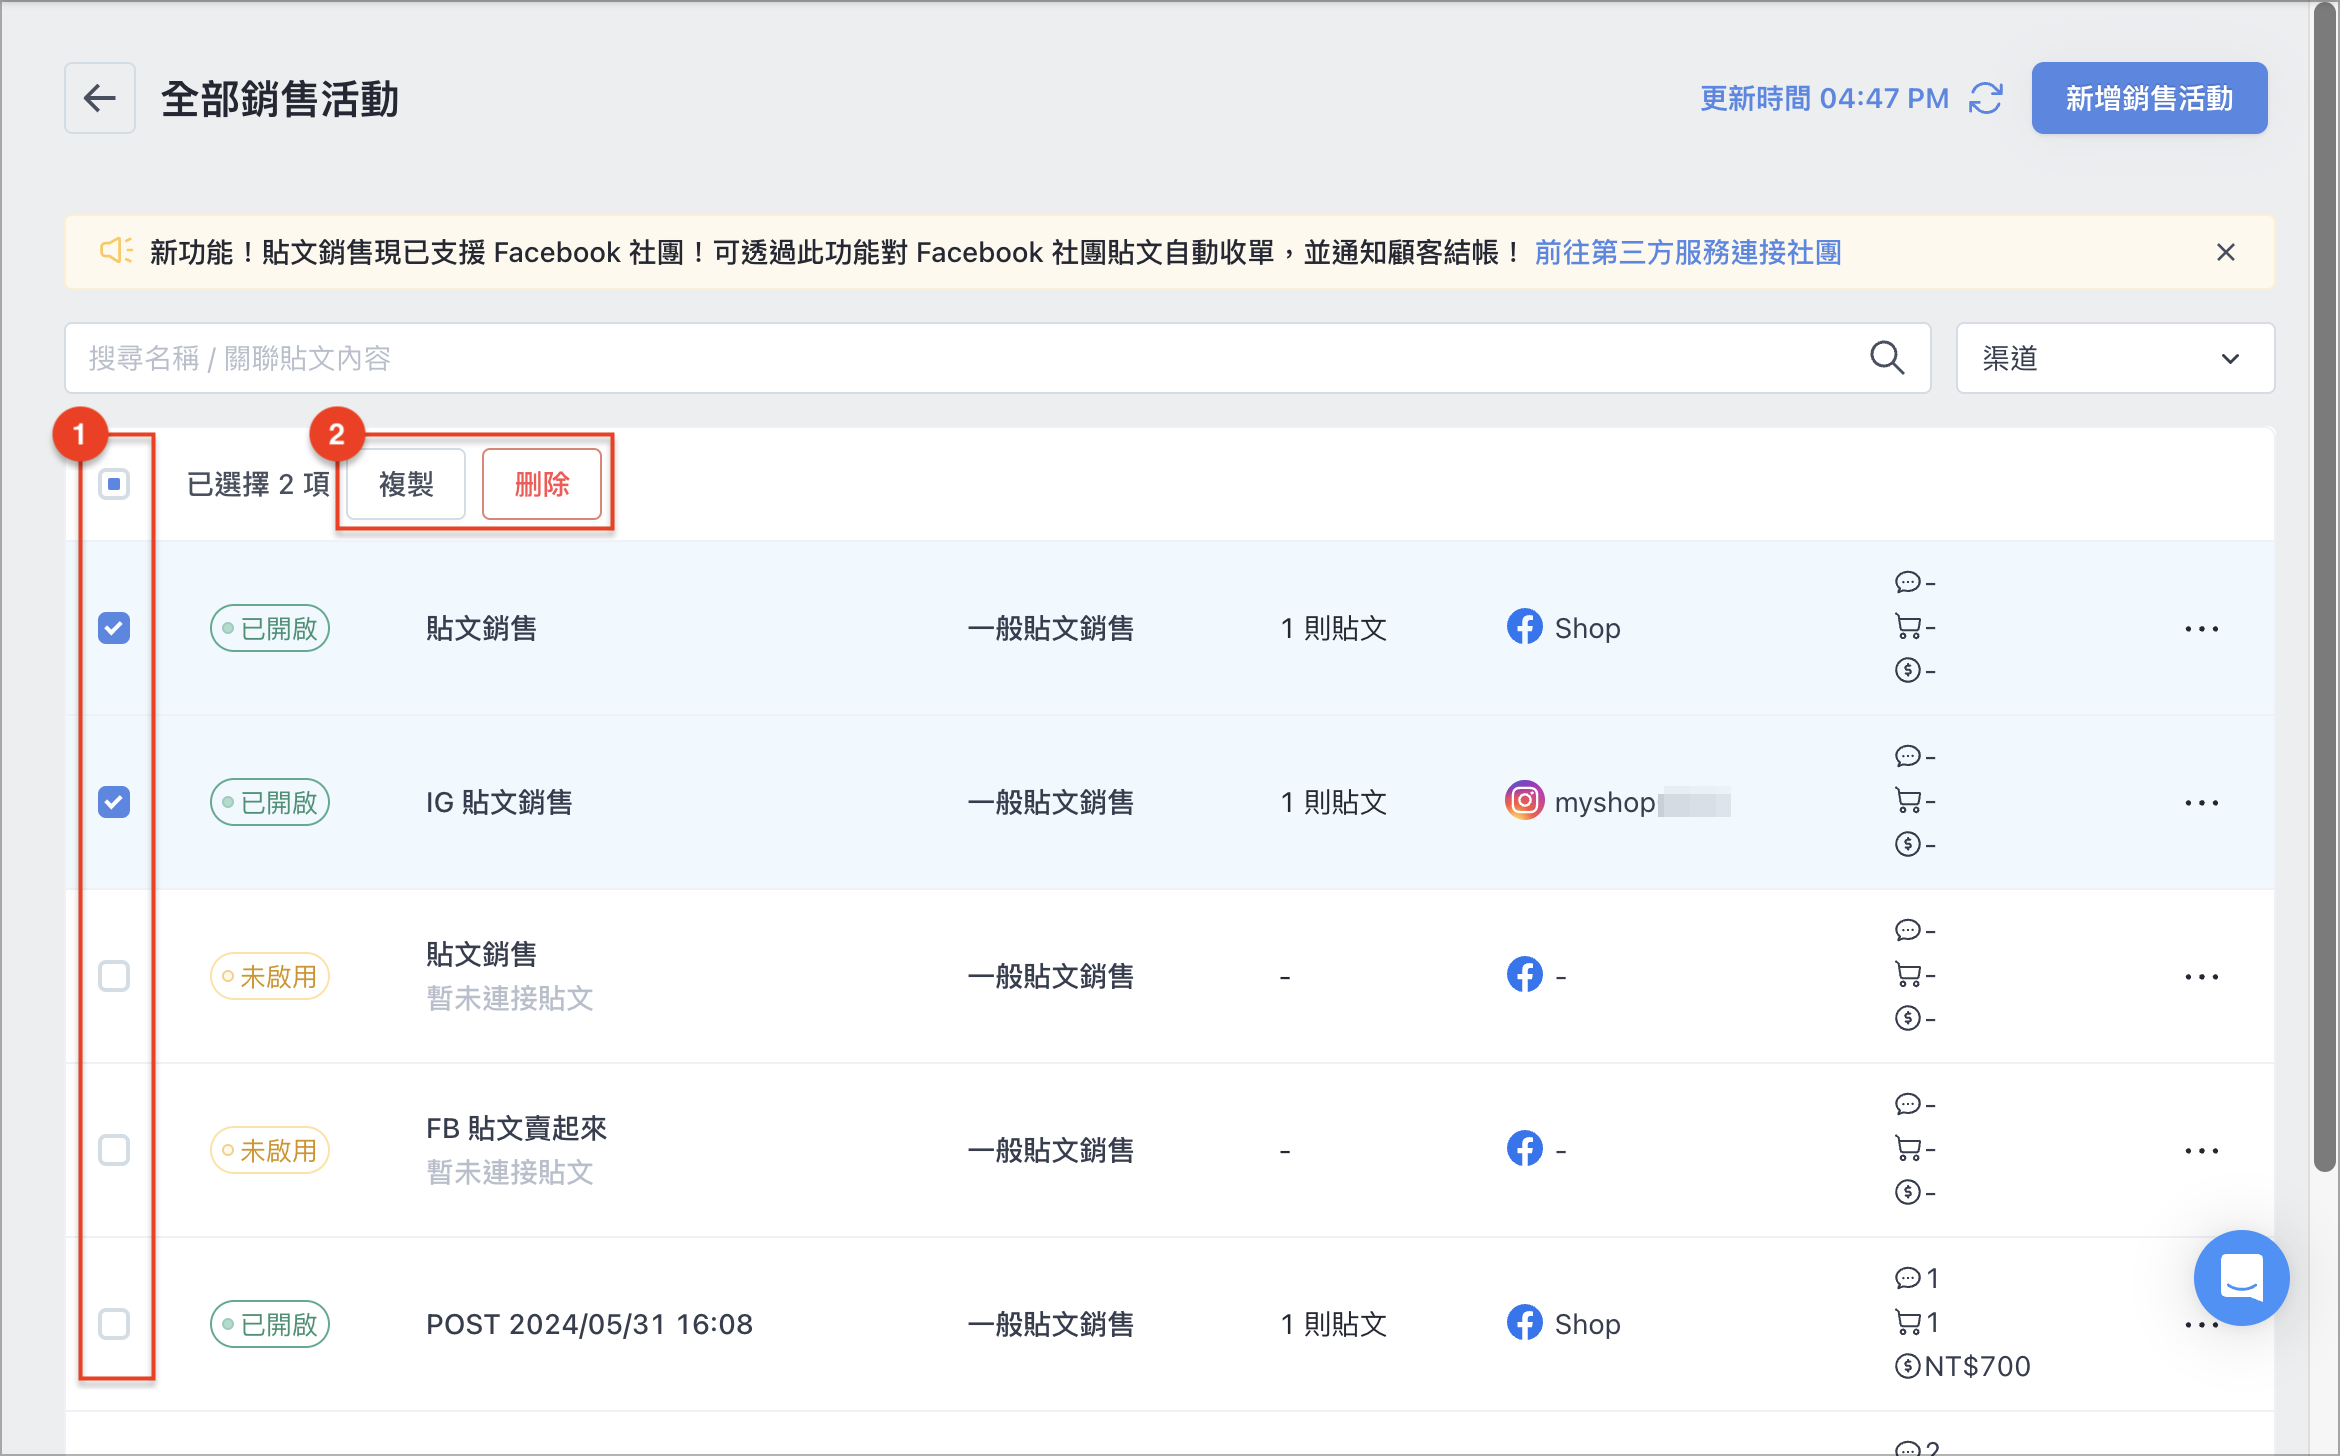Click 新增銷售活動 button
This screenshot has width=2340, height=1456.
tap(2149, 98)
